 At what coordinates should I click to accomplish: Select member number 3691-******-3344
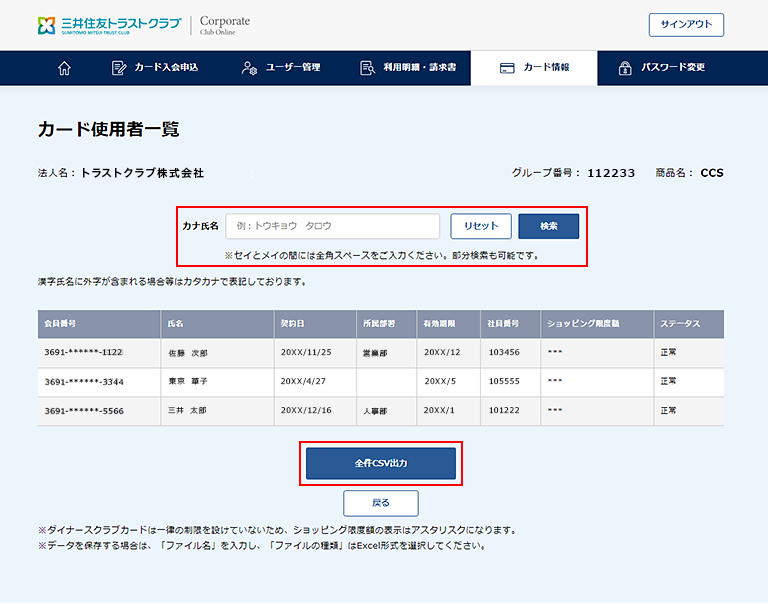84,382
